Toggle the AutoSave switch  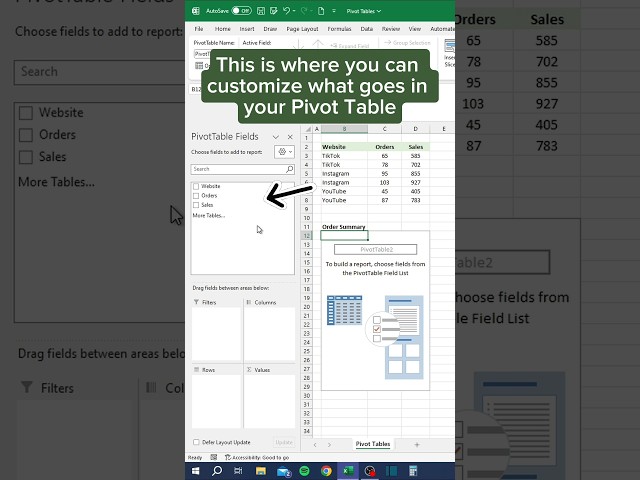click(x=241, y=11)
